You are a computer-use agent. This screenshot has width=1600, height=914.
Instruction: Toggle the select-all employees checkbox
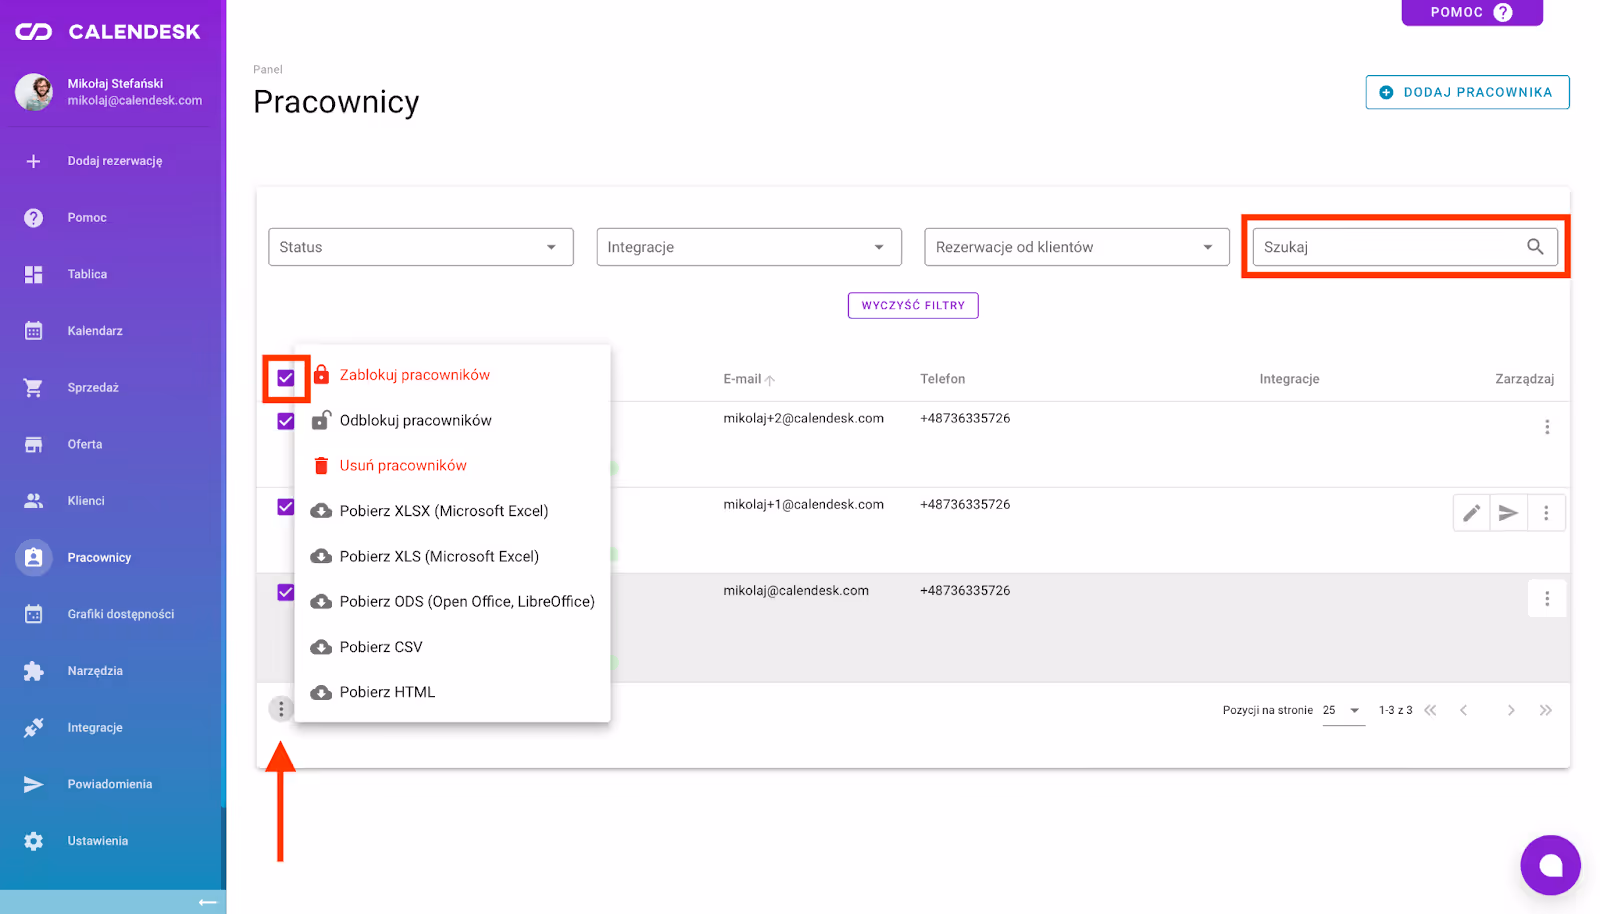pyautogui.click(x=286, y=378)
